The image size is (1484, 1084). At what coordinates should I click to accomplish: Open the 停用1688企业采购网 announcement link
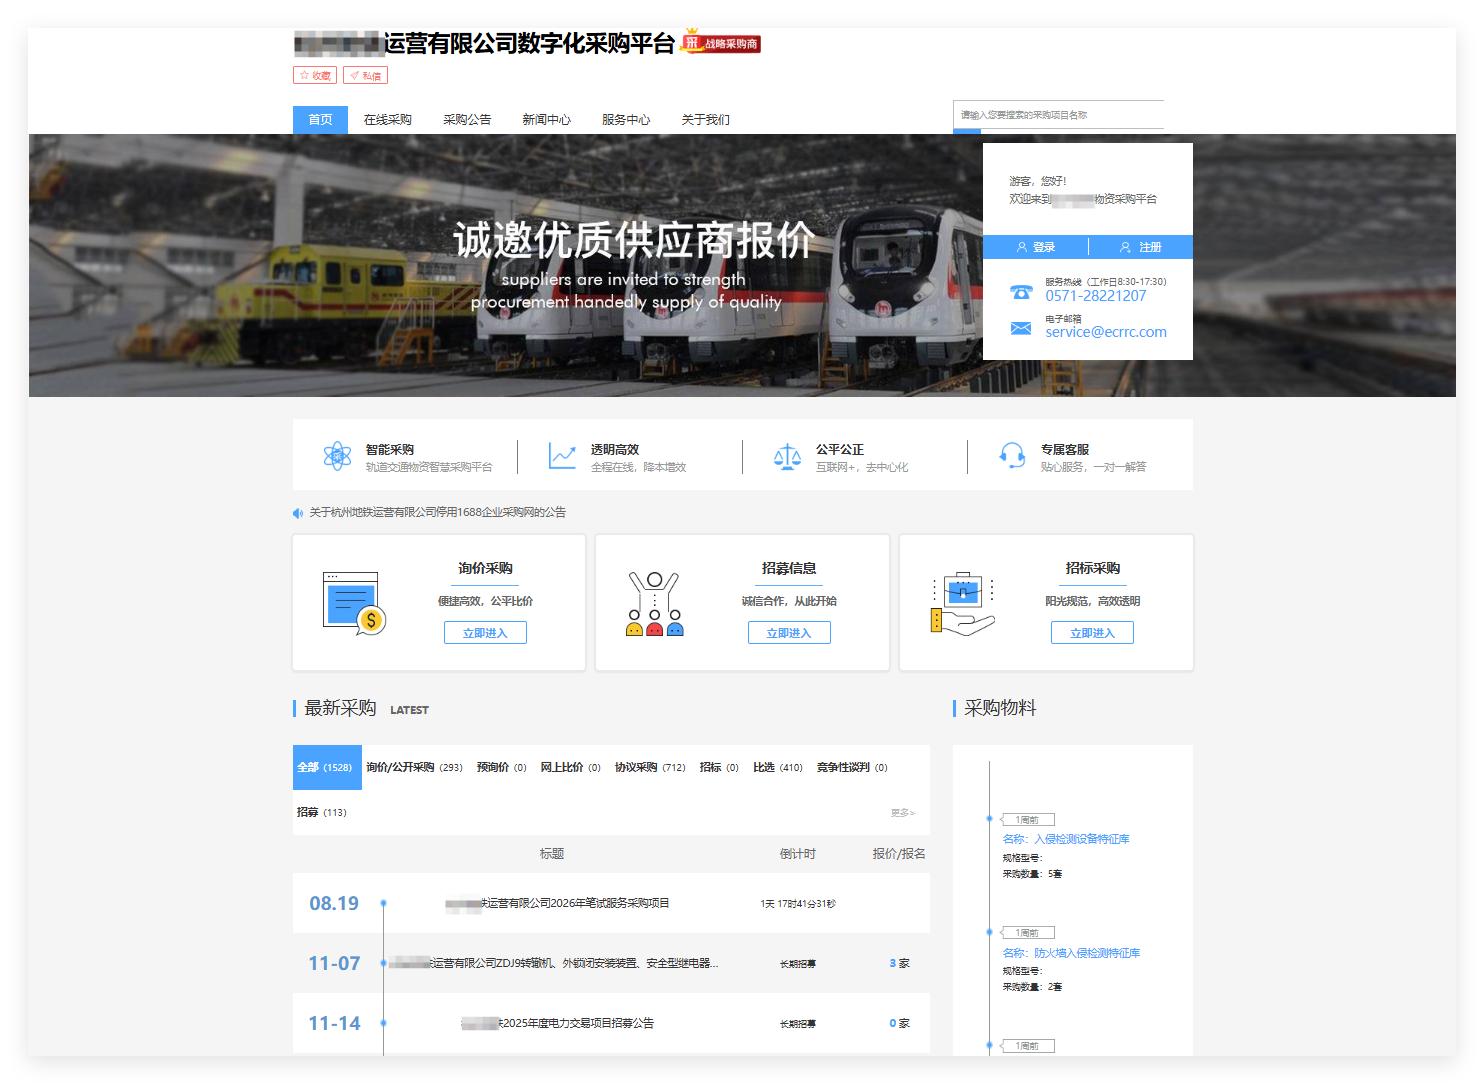pos(437,512)
